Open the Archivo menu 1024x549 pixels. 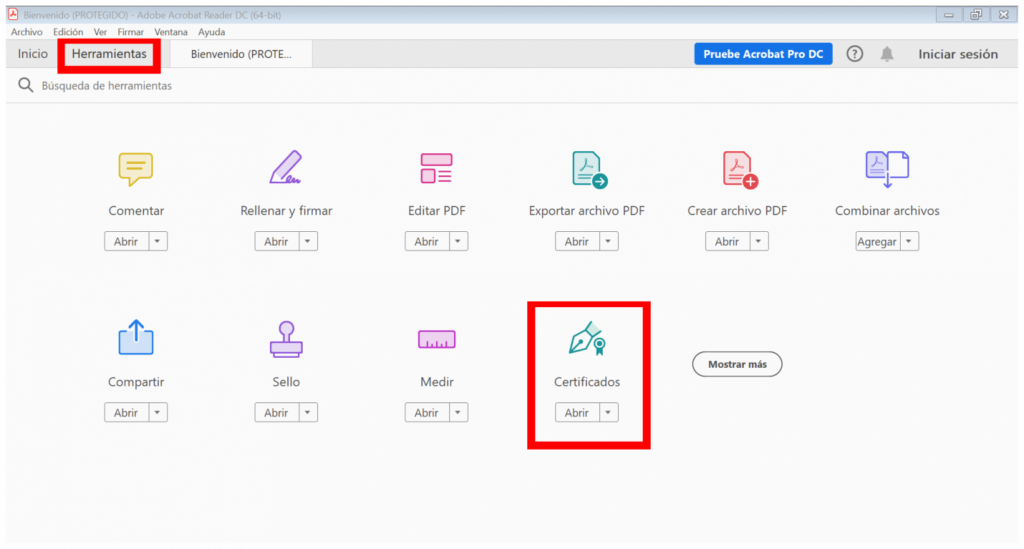click(x=27, y=32)
